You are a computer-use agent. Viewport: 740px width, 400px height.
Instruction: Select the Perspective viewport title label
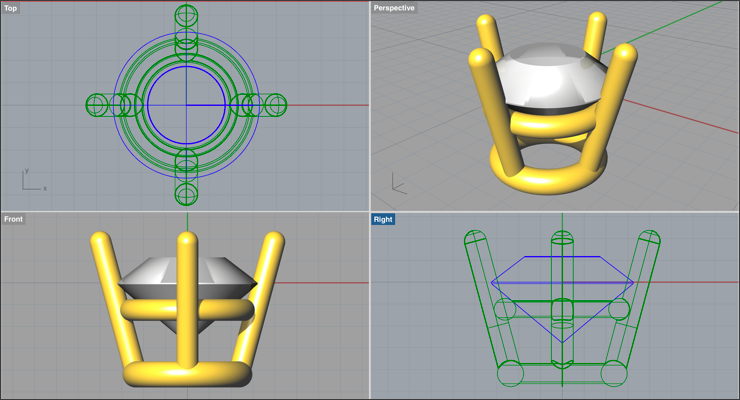pos(394,8)
